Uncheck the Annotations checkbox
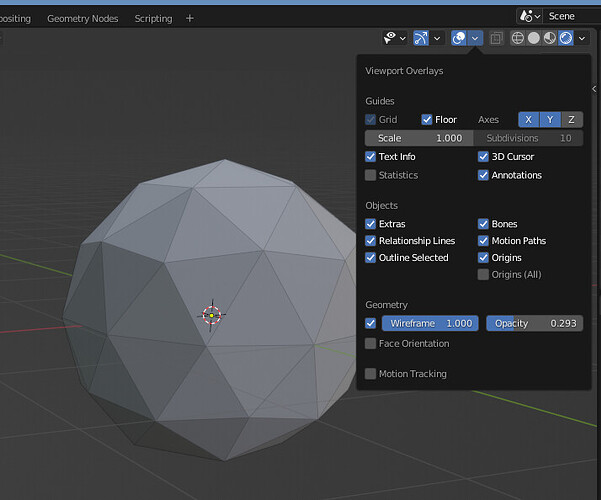Viewport: 601px width, 500px height. [483, 175]
